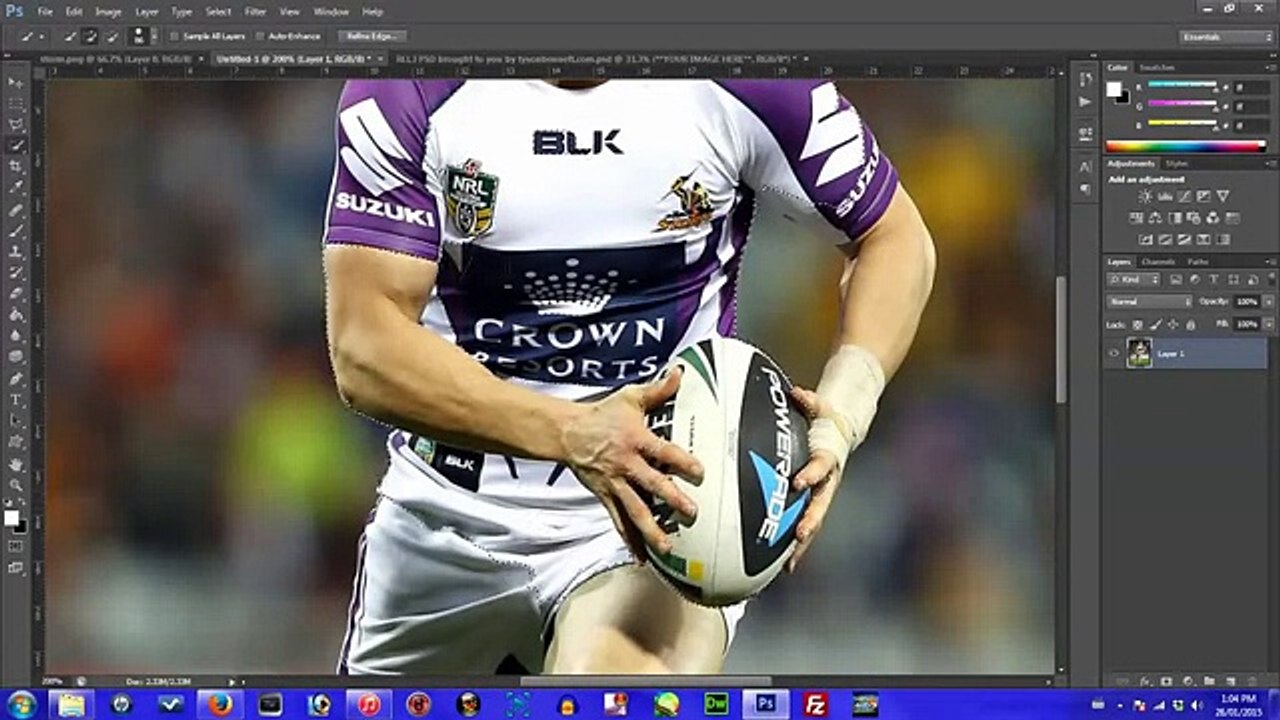Open the Character panel icon in the dock
The width and height of the screenshot is (1280, 720).
pos(1085,167)
